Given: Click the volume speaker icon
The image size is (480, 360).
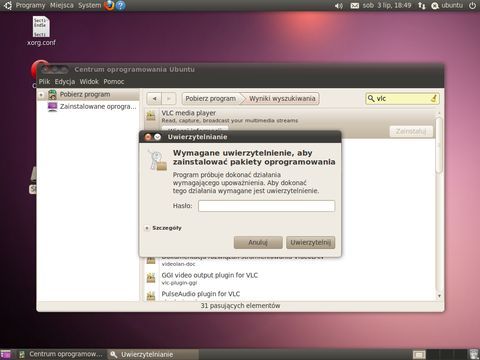Looking at the screenshot, I should point(339,6).
